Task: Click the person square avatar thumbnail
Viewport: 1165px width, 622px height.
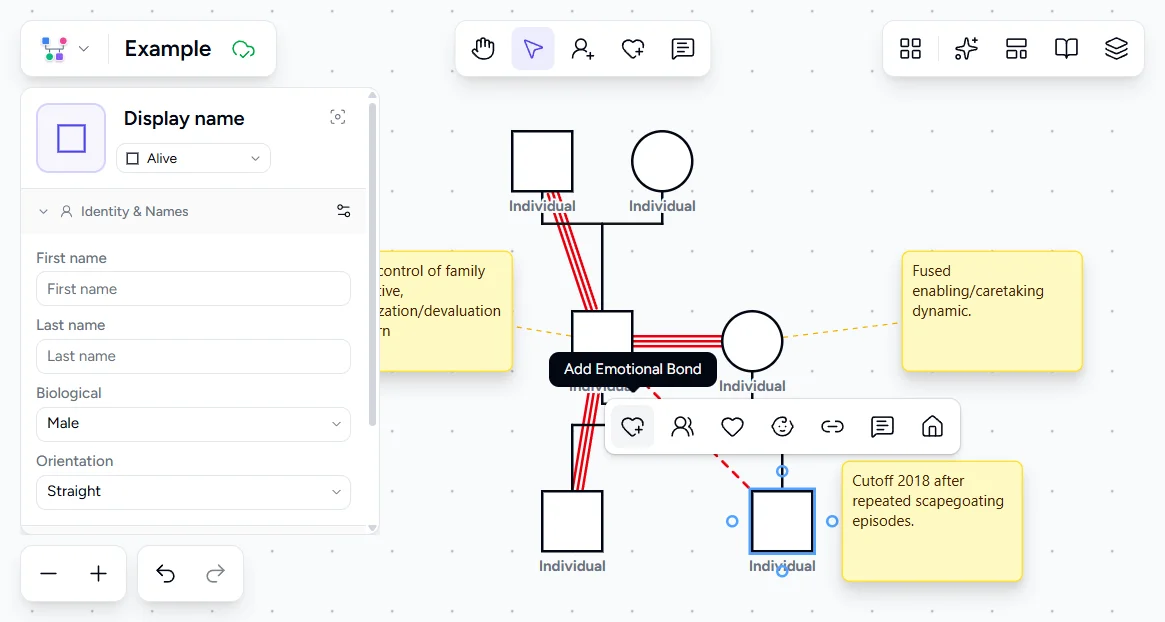Action: click(71, 138)
